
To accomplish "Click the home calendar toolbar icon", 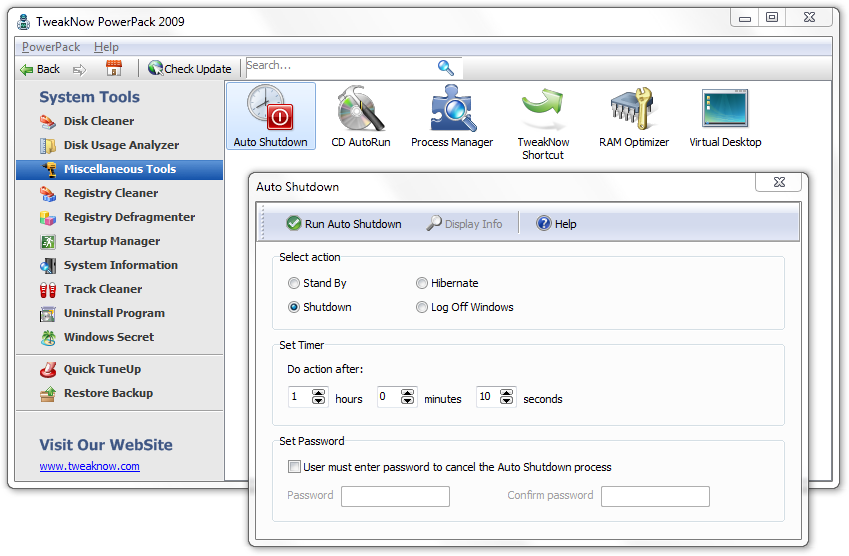I will pos(114,68).
